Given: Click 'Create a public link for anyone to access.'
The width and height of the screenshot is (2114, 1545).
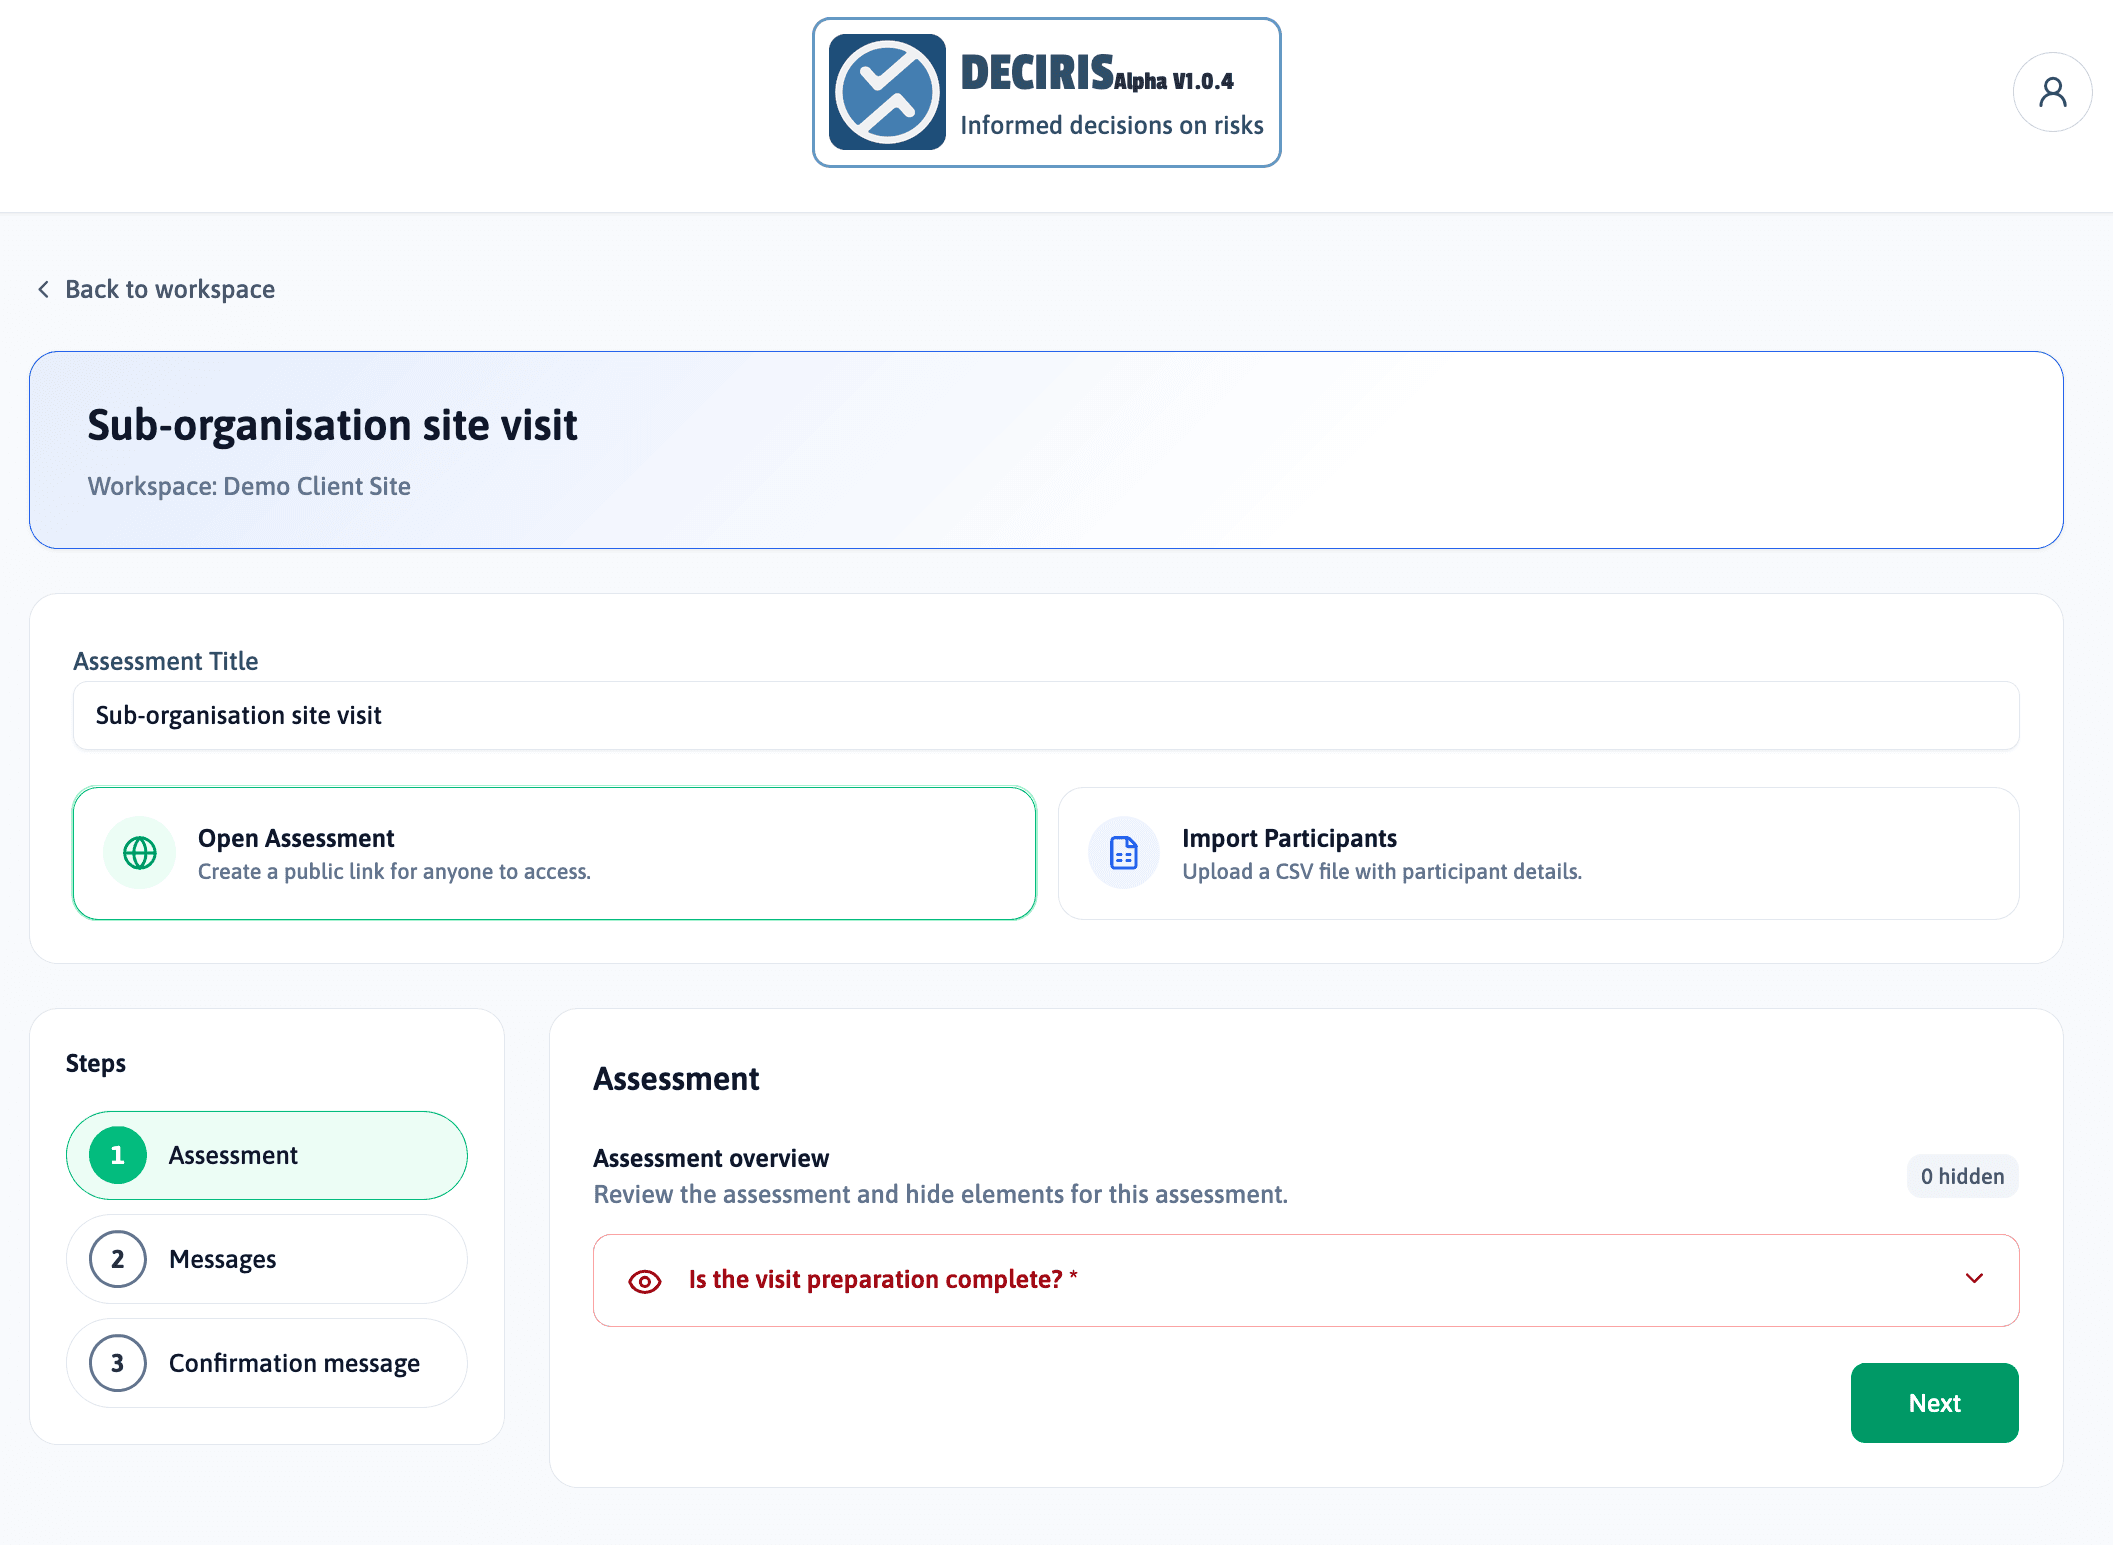Looking at the screenshot, I should [394, 872].
